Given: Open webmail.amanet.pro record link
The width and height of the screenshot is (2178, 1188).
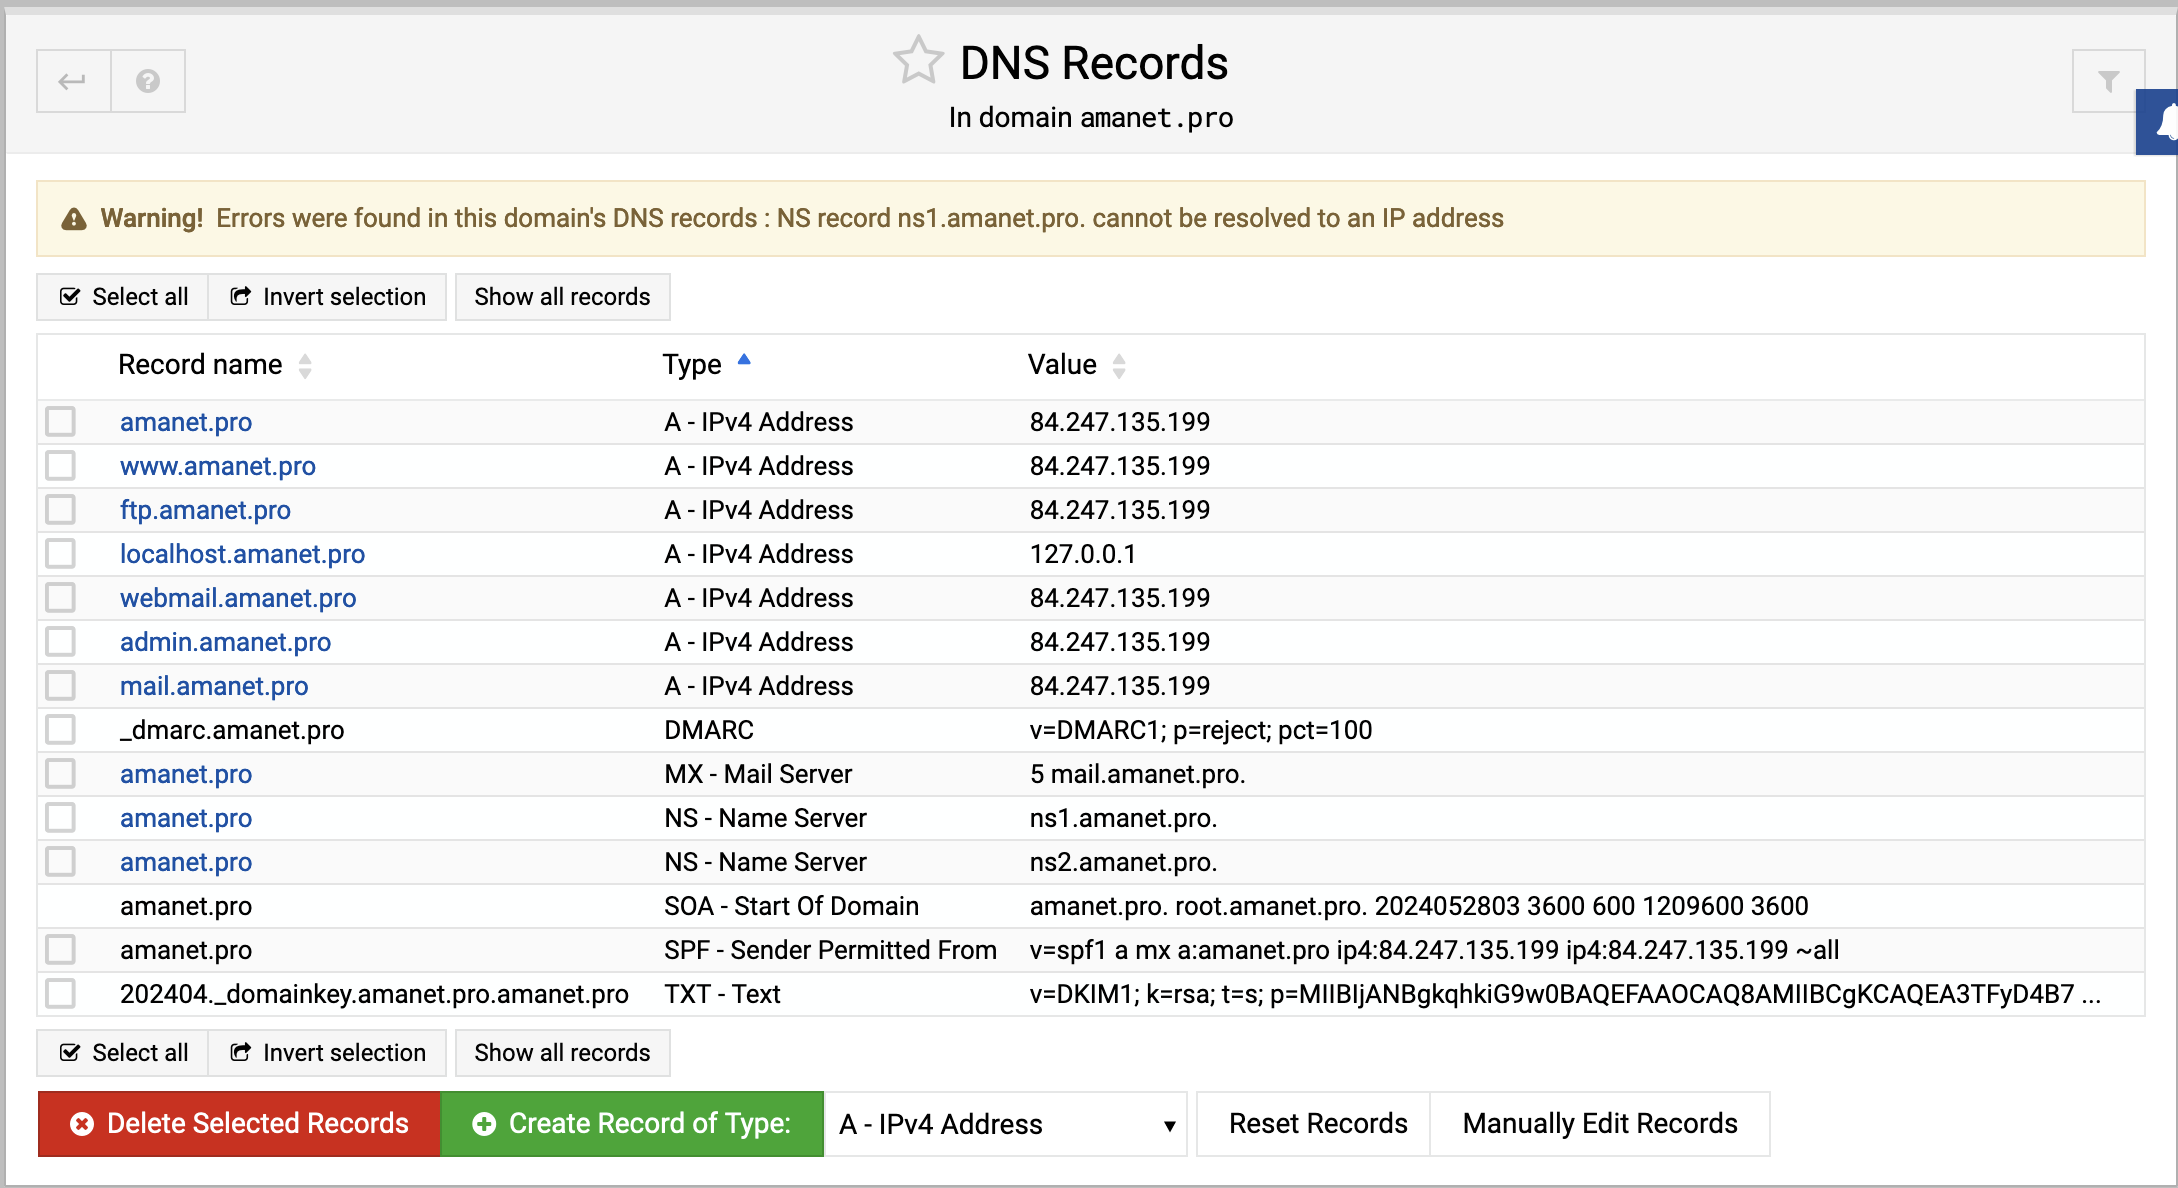Looking at the screenshot, I should [x=238, y=598].
